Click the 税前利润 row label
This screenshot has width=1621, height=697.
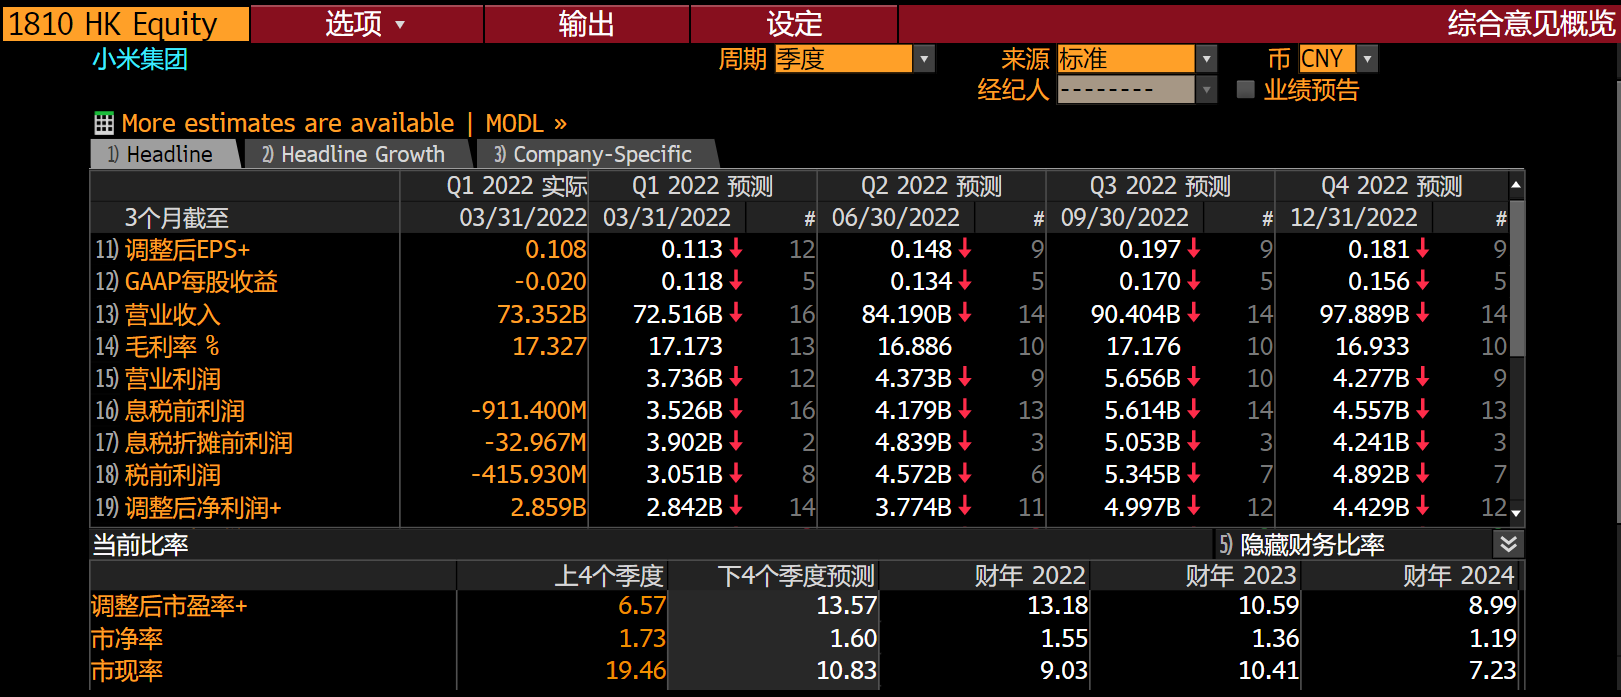pos(172,475)
